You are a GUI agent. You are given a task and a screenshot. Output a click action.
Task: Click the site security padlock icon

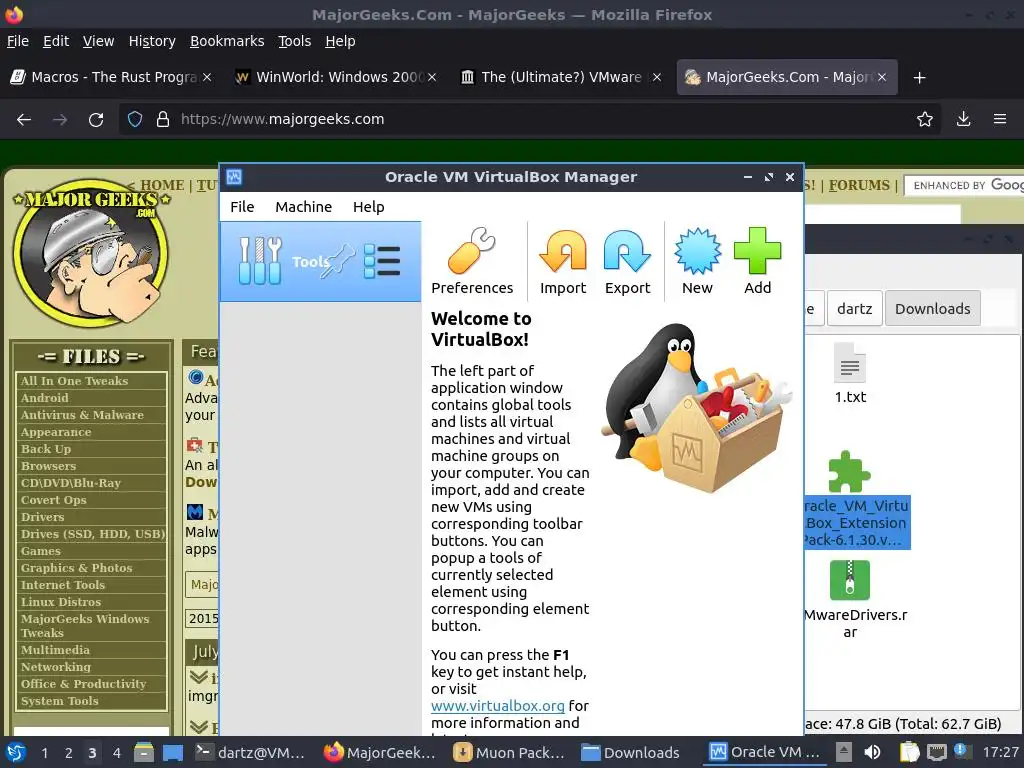pyautogui.click(x=163, y=120)
